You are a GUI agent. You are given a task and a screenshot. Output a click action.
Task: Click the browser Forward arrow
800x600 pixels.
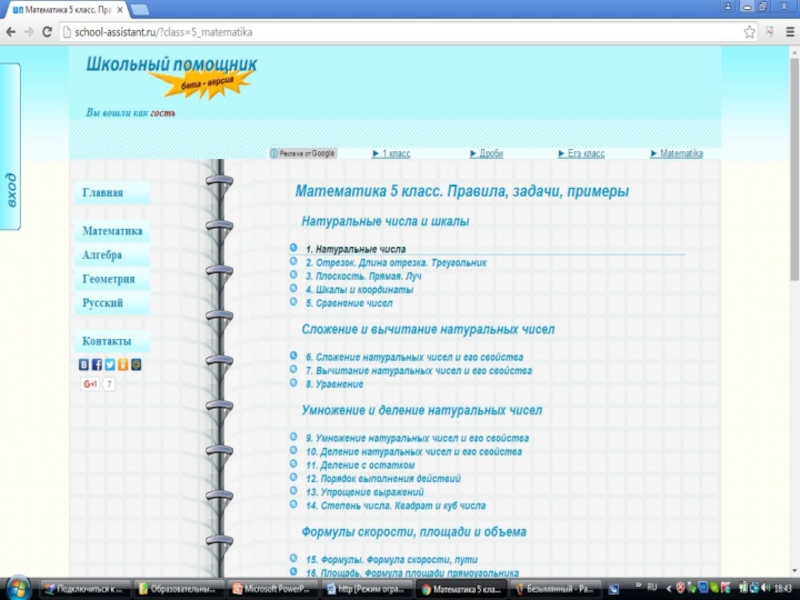pyautogui.click(x=29, y=32)
